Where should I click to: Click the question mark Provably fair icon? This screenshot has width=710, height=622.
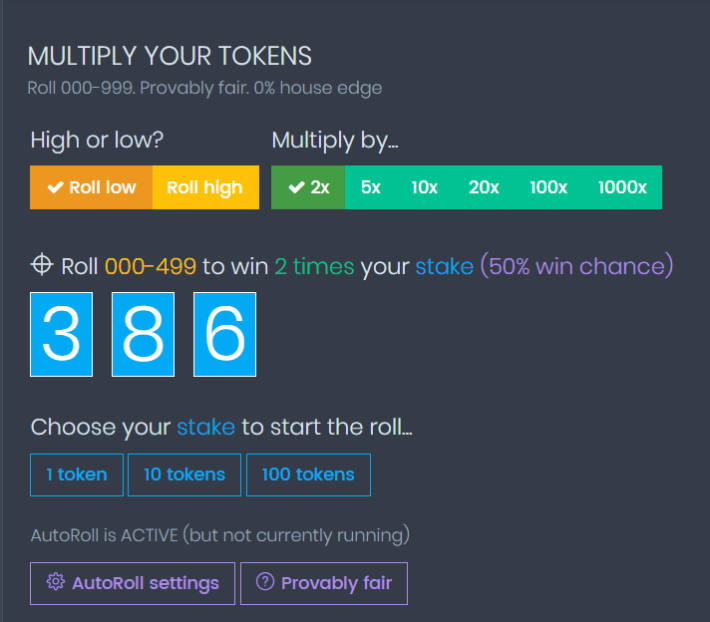tap(265, 581)
